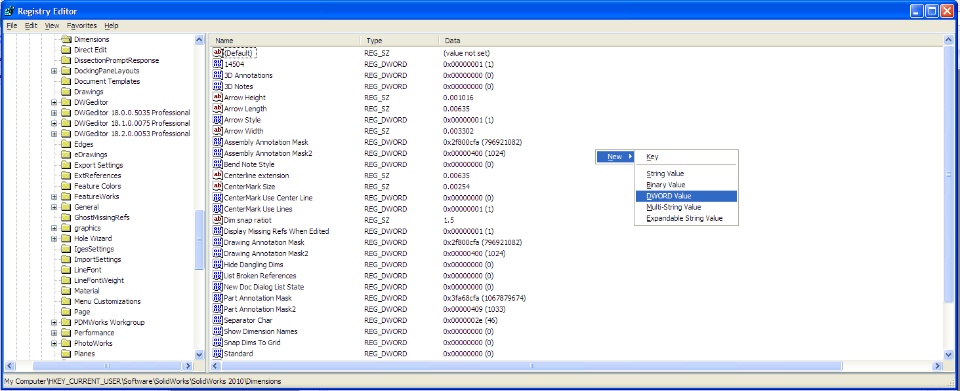Expand the Hole Wizard tree node
The height and width of the screenshot is (391, 960).
tap(54, 238)
